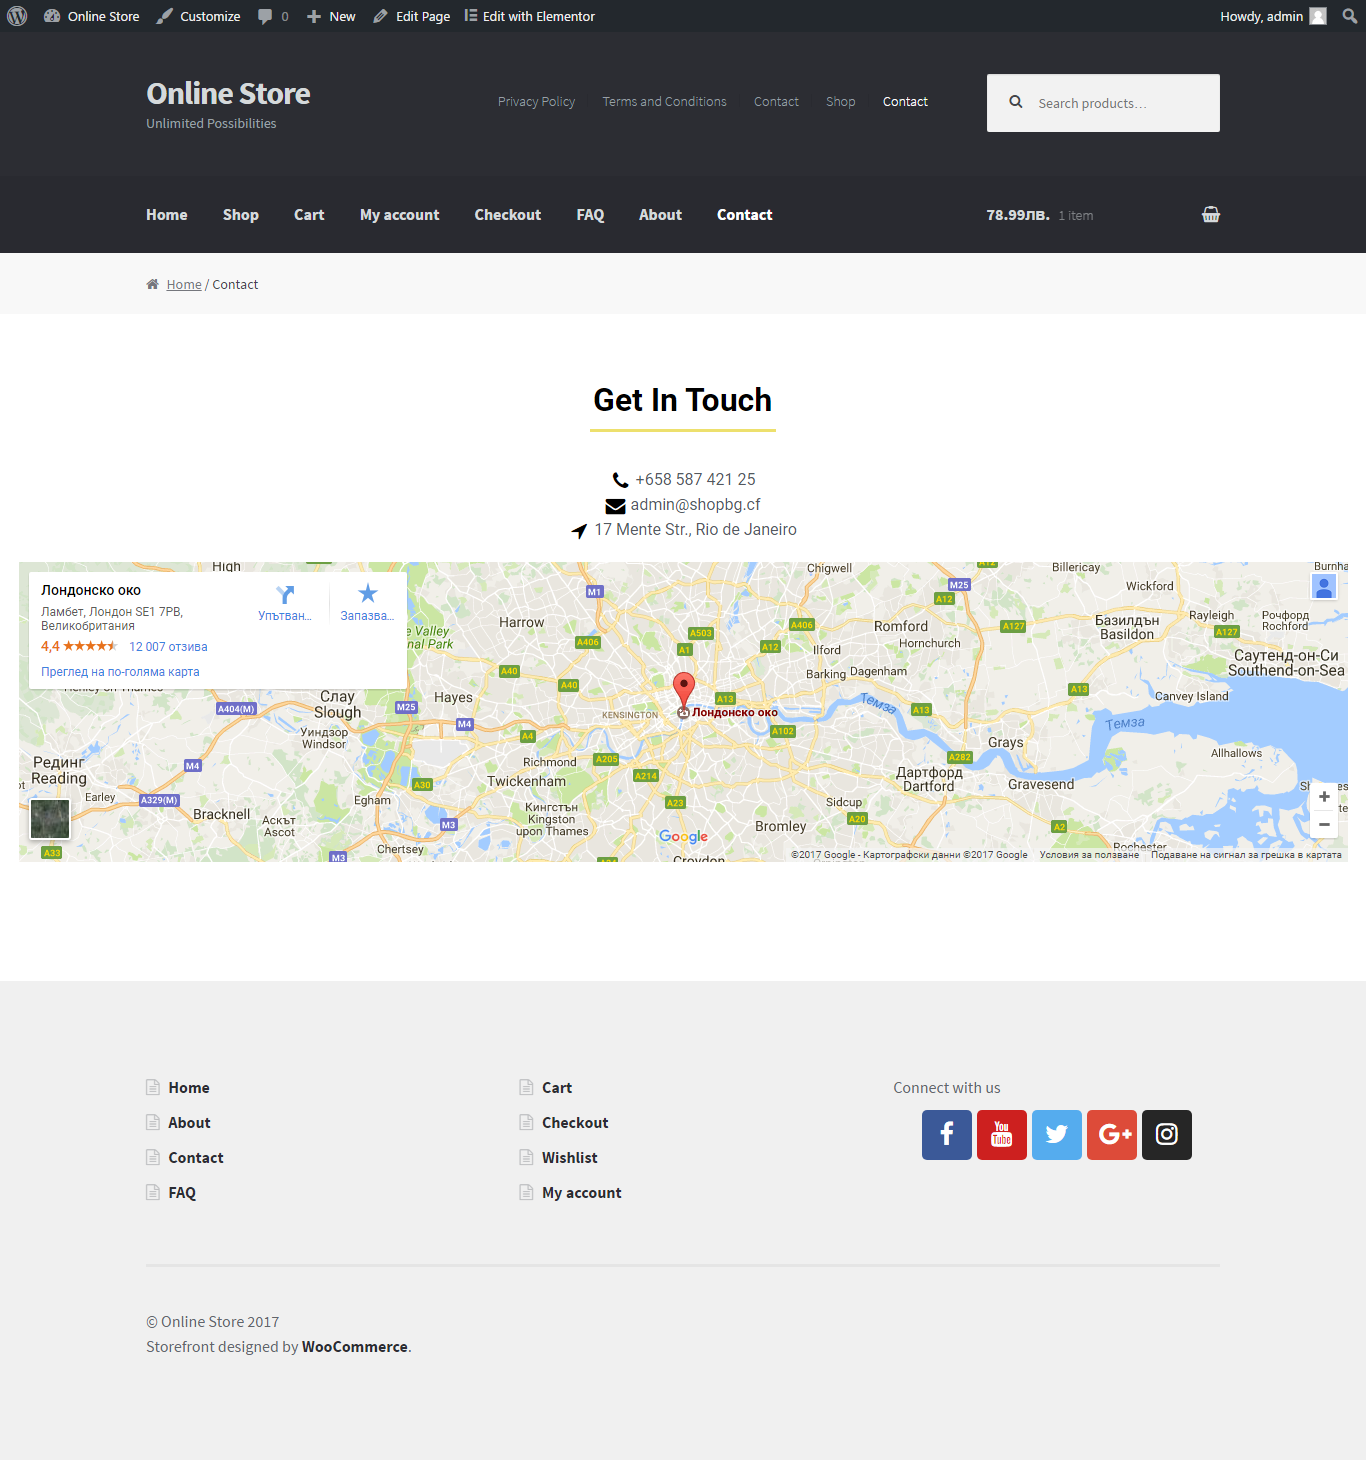Open footer Contact link
The height and width of the screenshot is (1460, 1366).
click(x=196, y=1158)
